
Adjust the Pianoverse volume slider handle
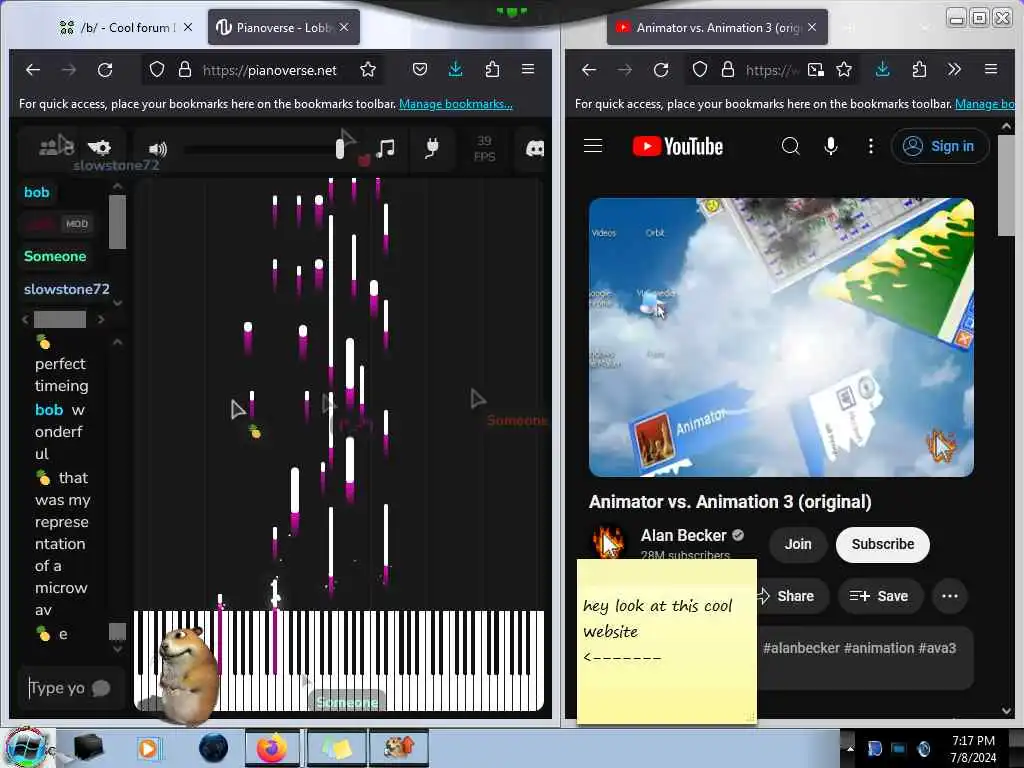340,149
